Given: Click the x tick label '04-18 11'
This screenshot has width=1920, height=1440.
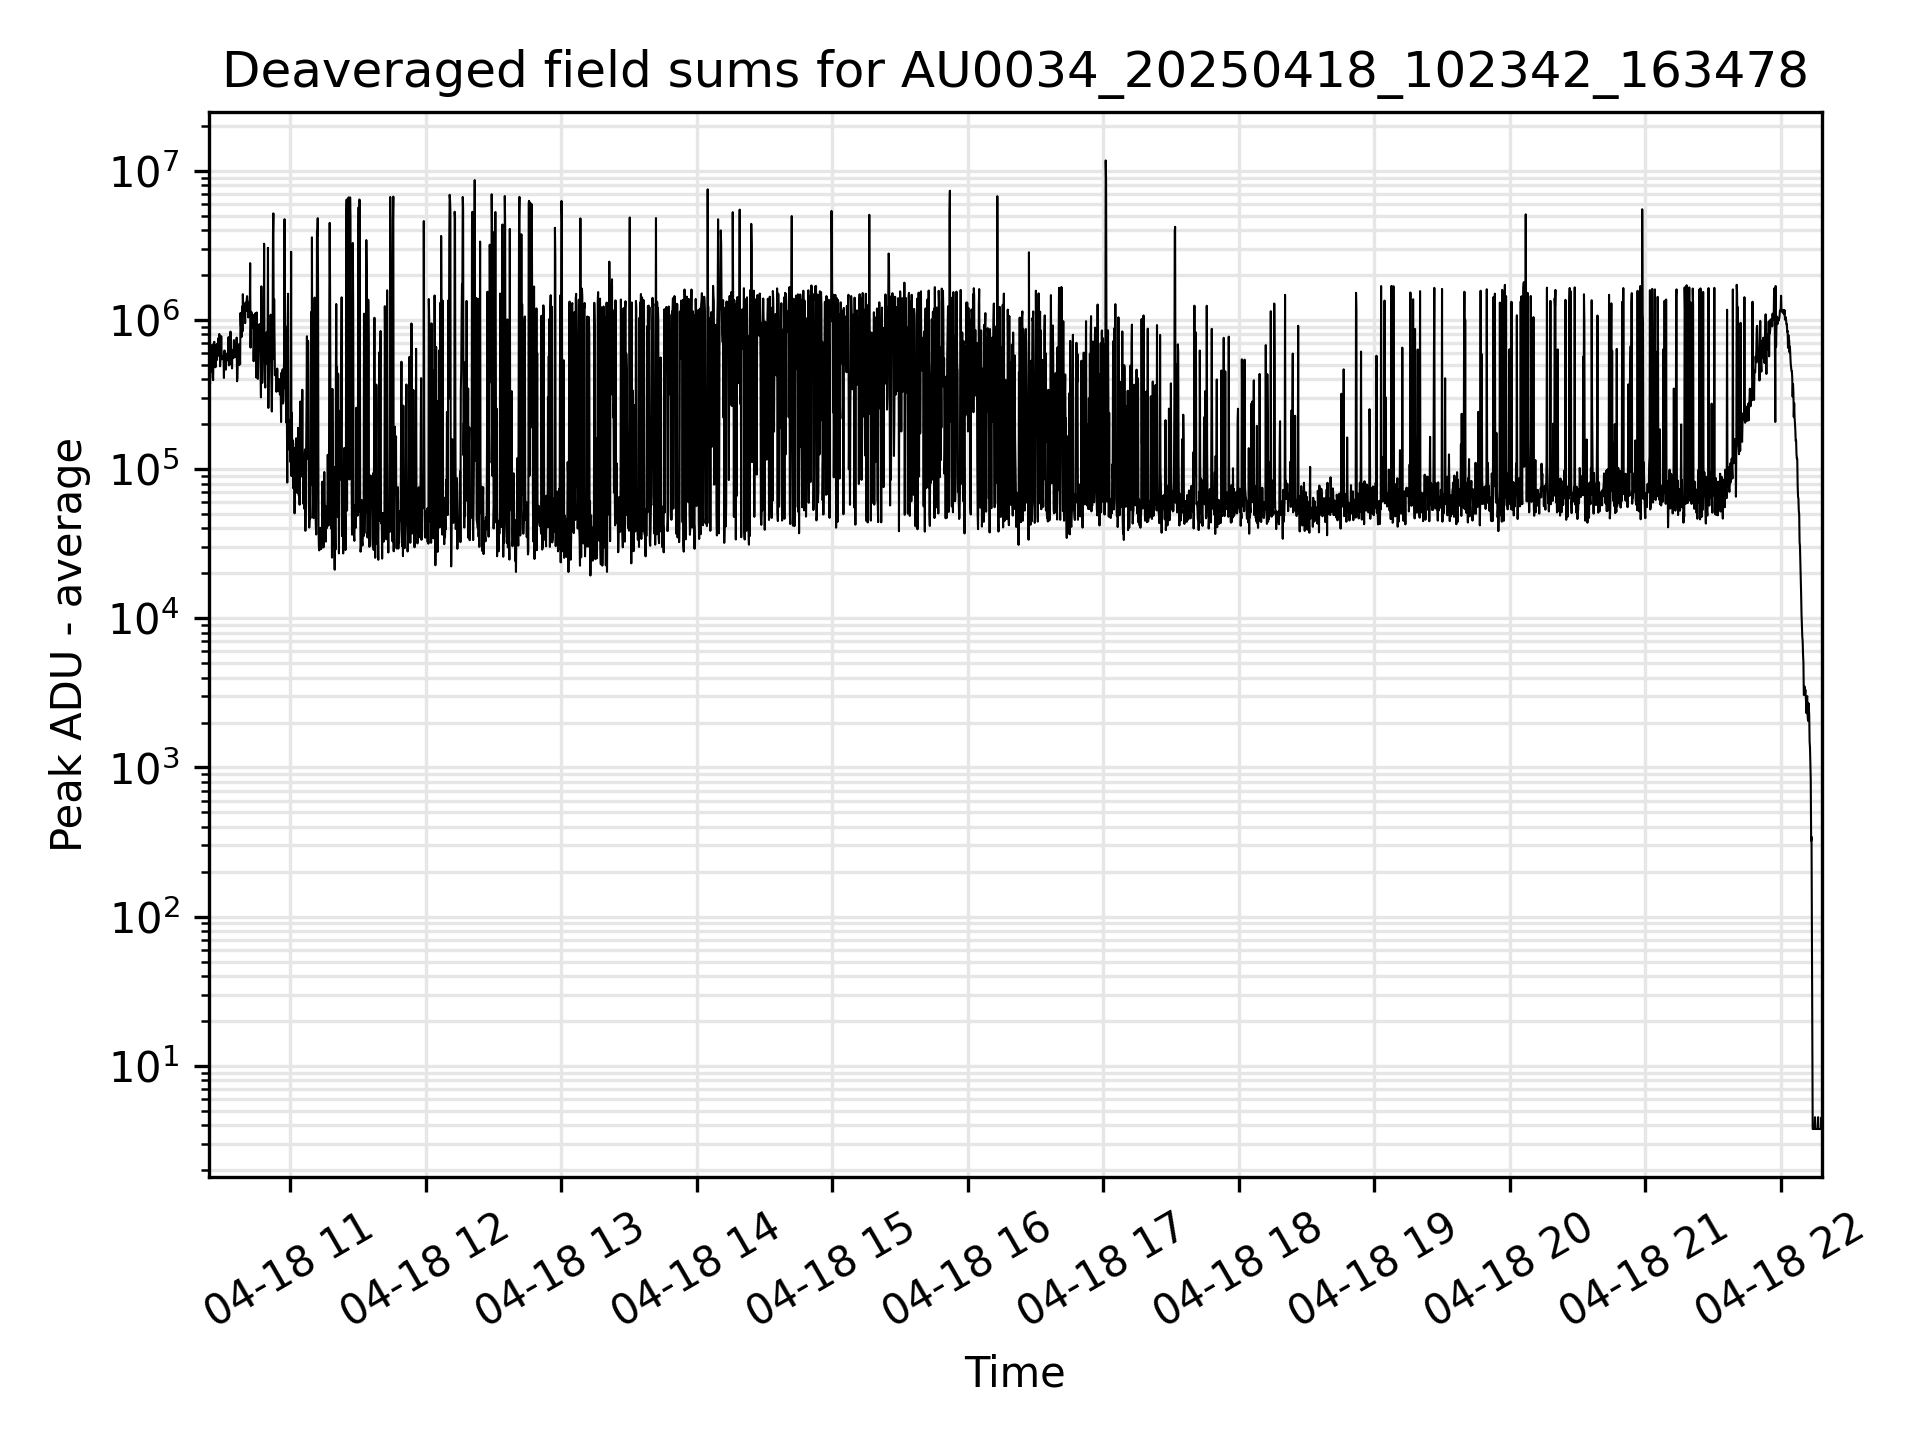Looking at the screenshot, I should [288, 1269].
